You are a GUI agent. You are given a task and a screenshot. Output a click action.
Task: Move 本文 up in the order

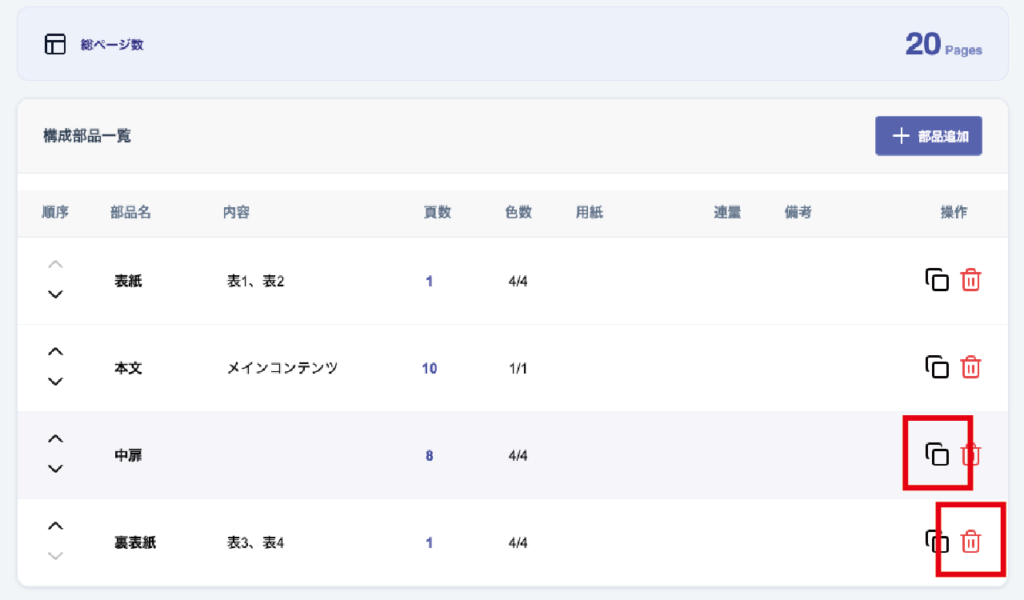tap(56, 352)
